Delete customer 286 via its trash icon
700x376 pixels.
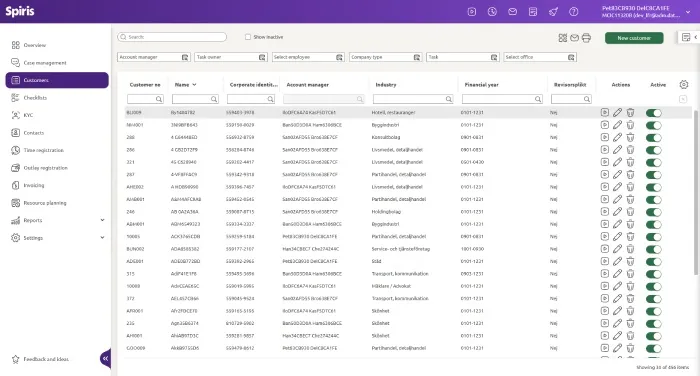[x=630, y=150]
